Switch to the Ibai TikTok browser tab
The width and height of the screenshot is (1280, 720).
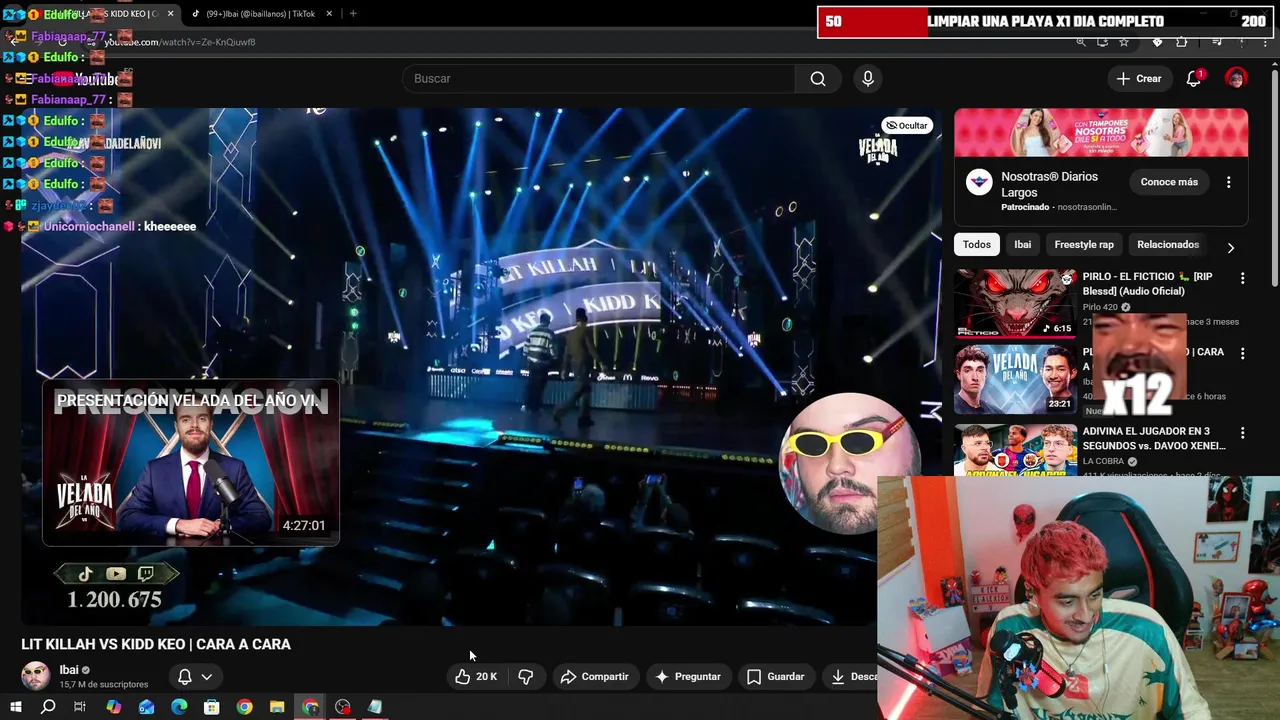pyautogui.click(x=260, y=14)
